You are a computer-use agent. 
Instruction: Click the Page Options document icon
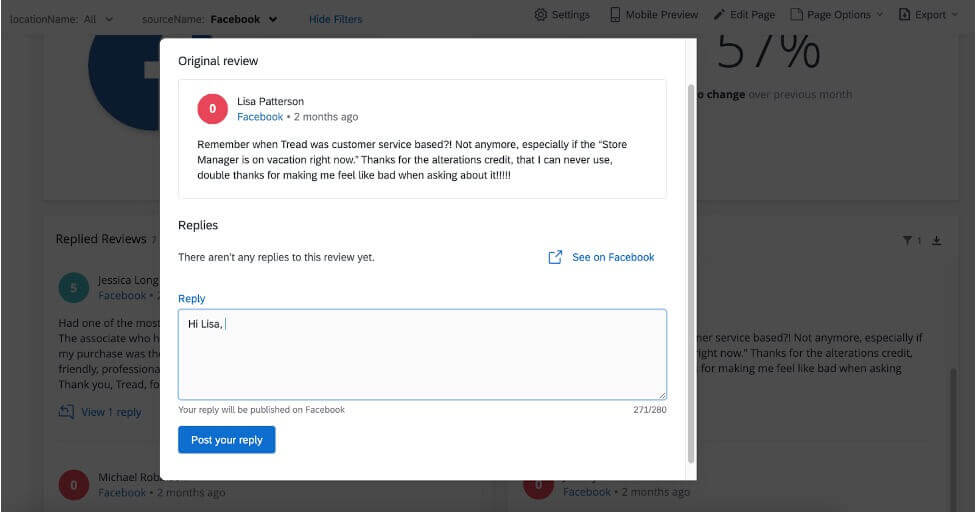[796, 14]
